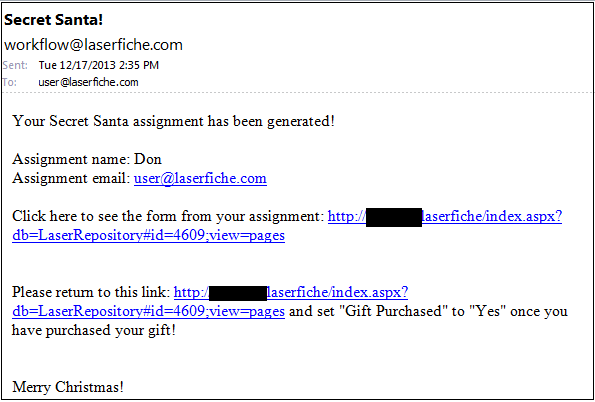
Task: Open the form link after "see the form from your assignment"
Action: [445, 217]
